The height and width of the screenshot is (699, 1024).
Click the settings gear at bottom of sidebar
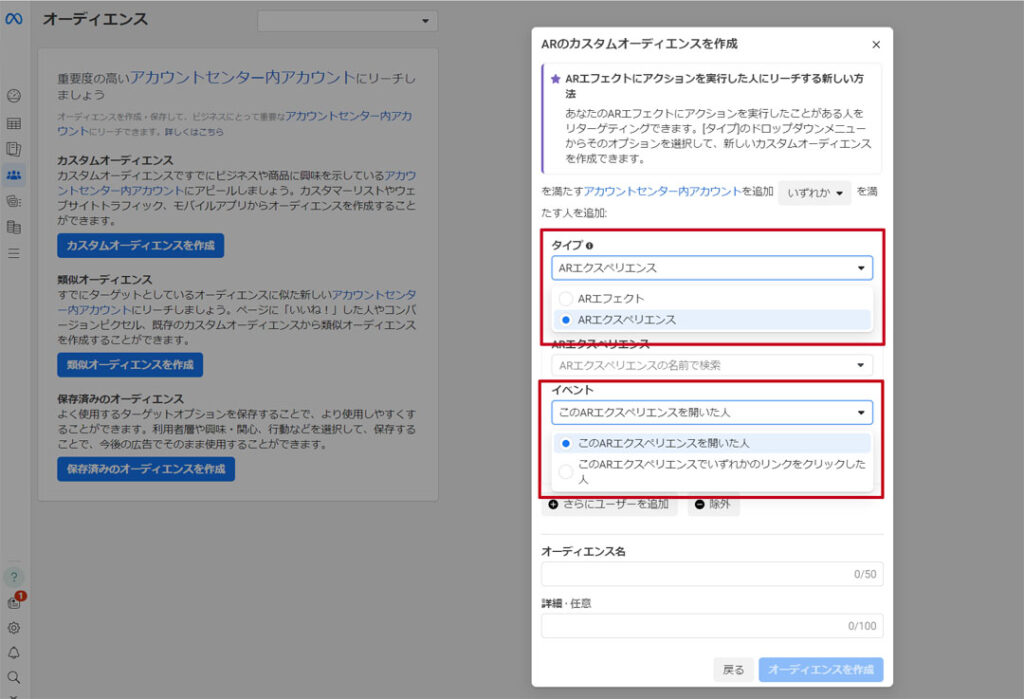[13, 628]
